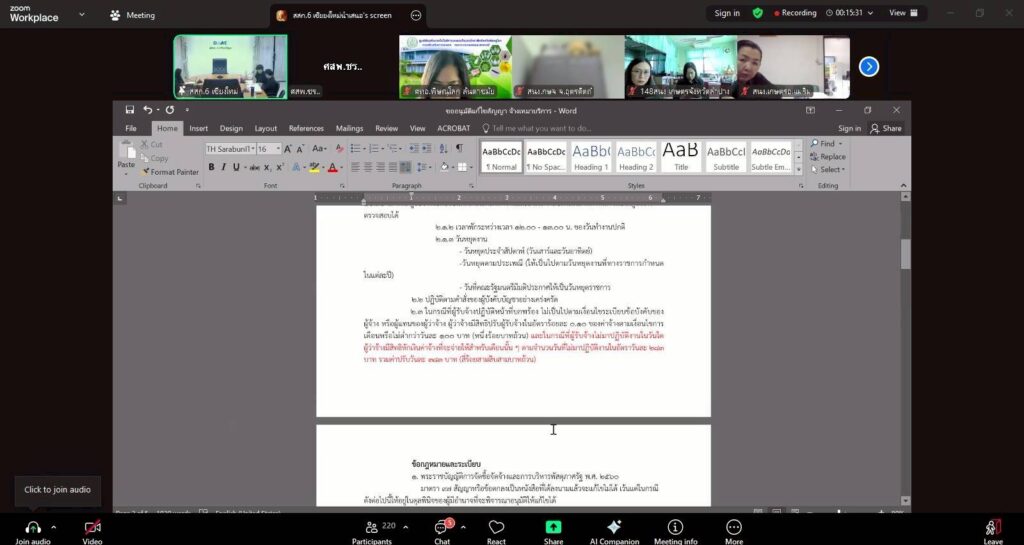
Task: Click the Sign in button
Action: [727, 13]
